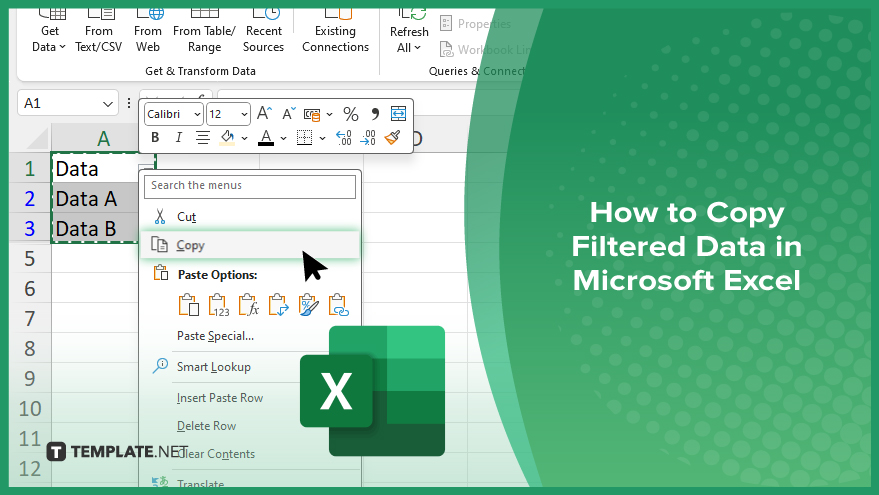Decrease decimal places
This screenshot has height=495, width=879.
(368, 137)
